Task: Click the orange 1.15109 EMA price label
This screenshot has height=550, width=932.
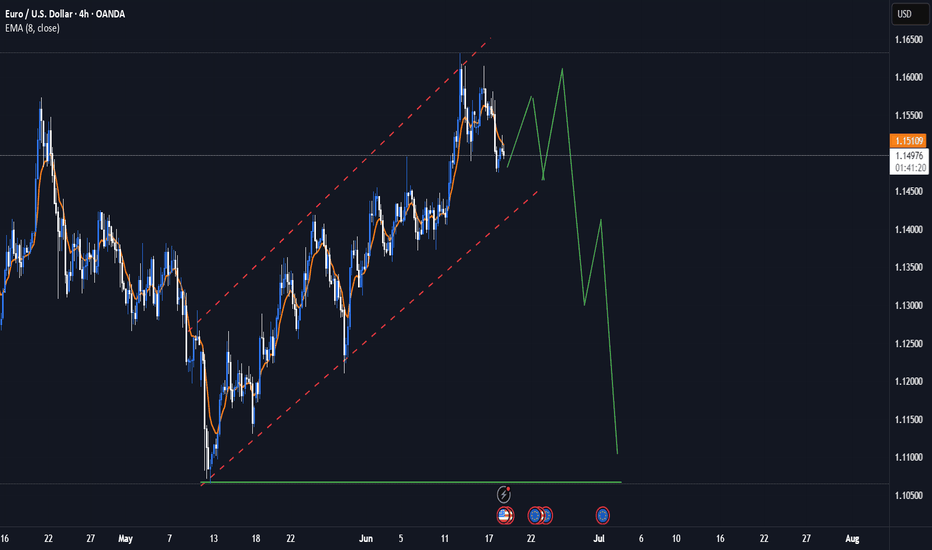Action: tap(908, 141)
